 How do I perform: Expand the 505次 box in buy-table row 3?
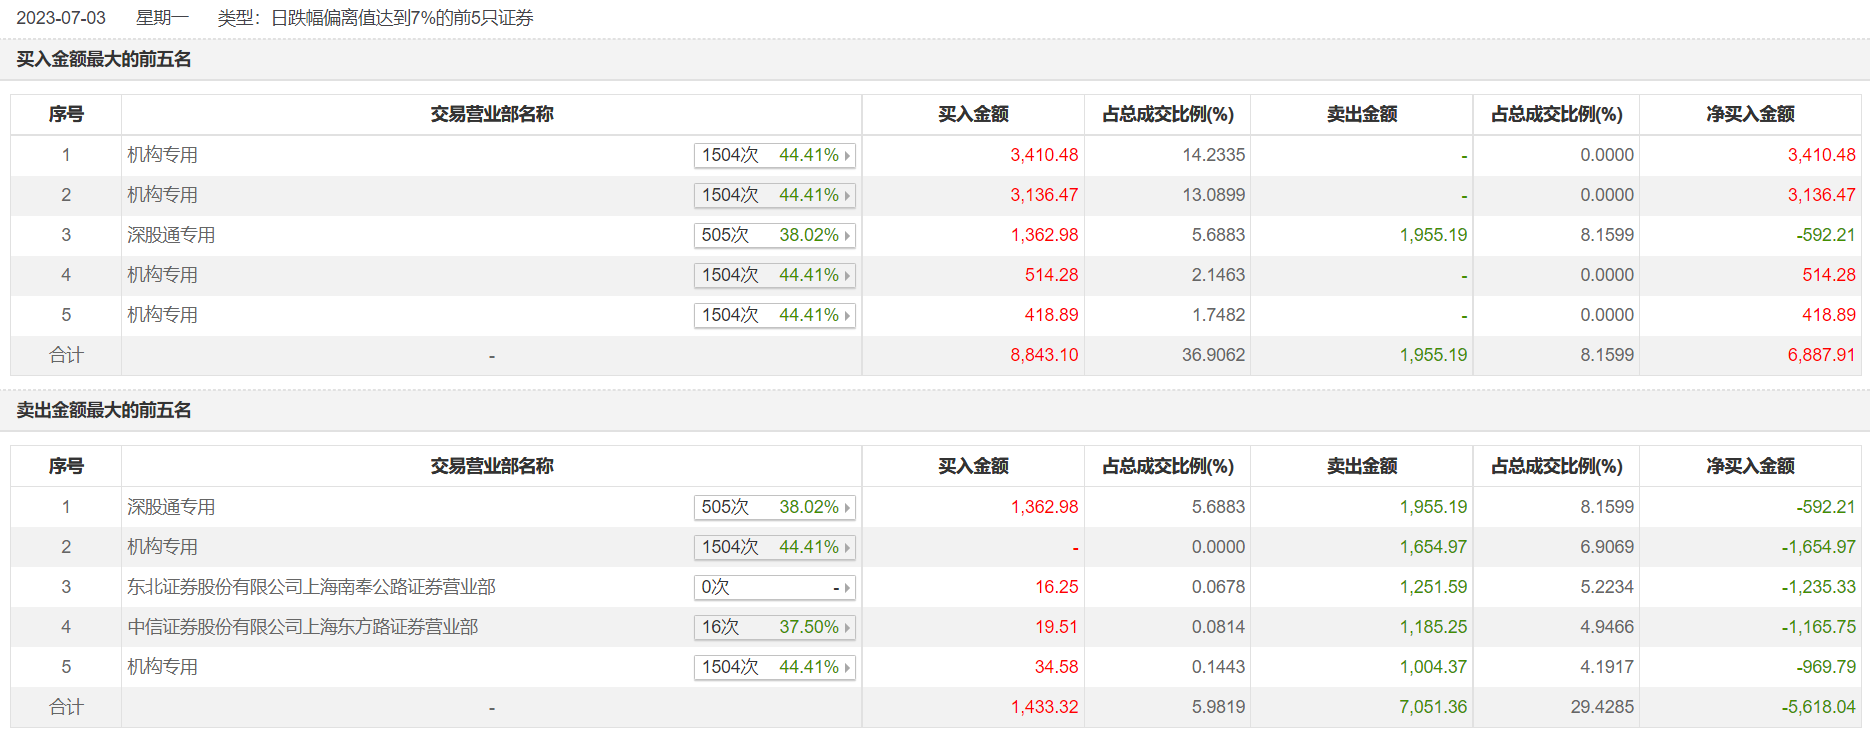[x=774, y=236]
